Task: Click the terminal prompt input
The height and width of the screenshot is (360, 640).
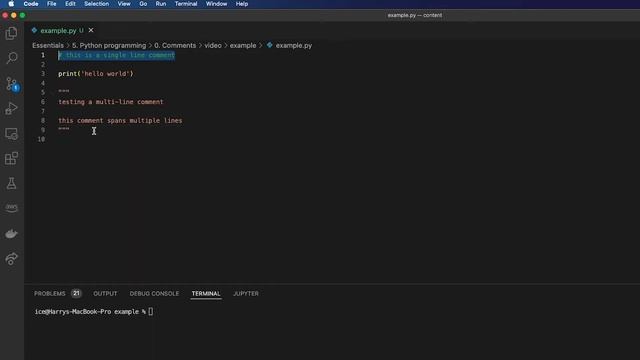Action: 151,311
